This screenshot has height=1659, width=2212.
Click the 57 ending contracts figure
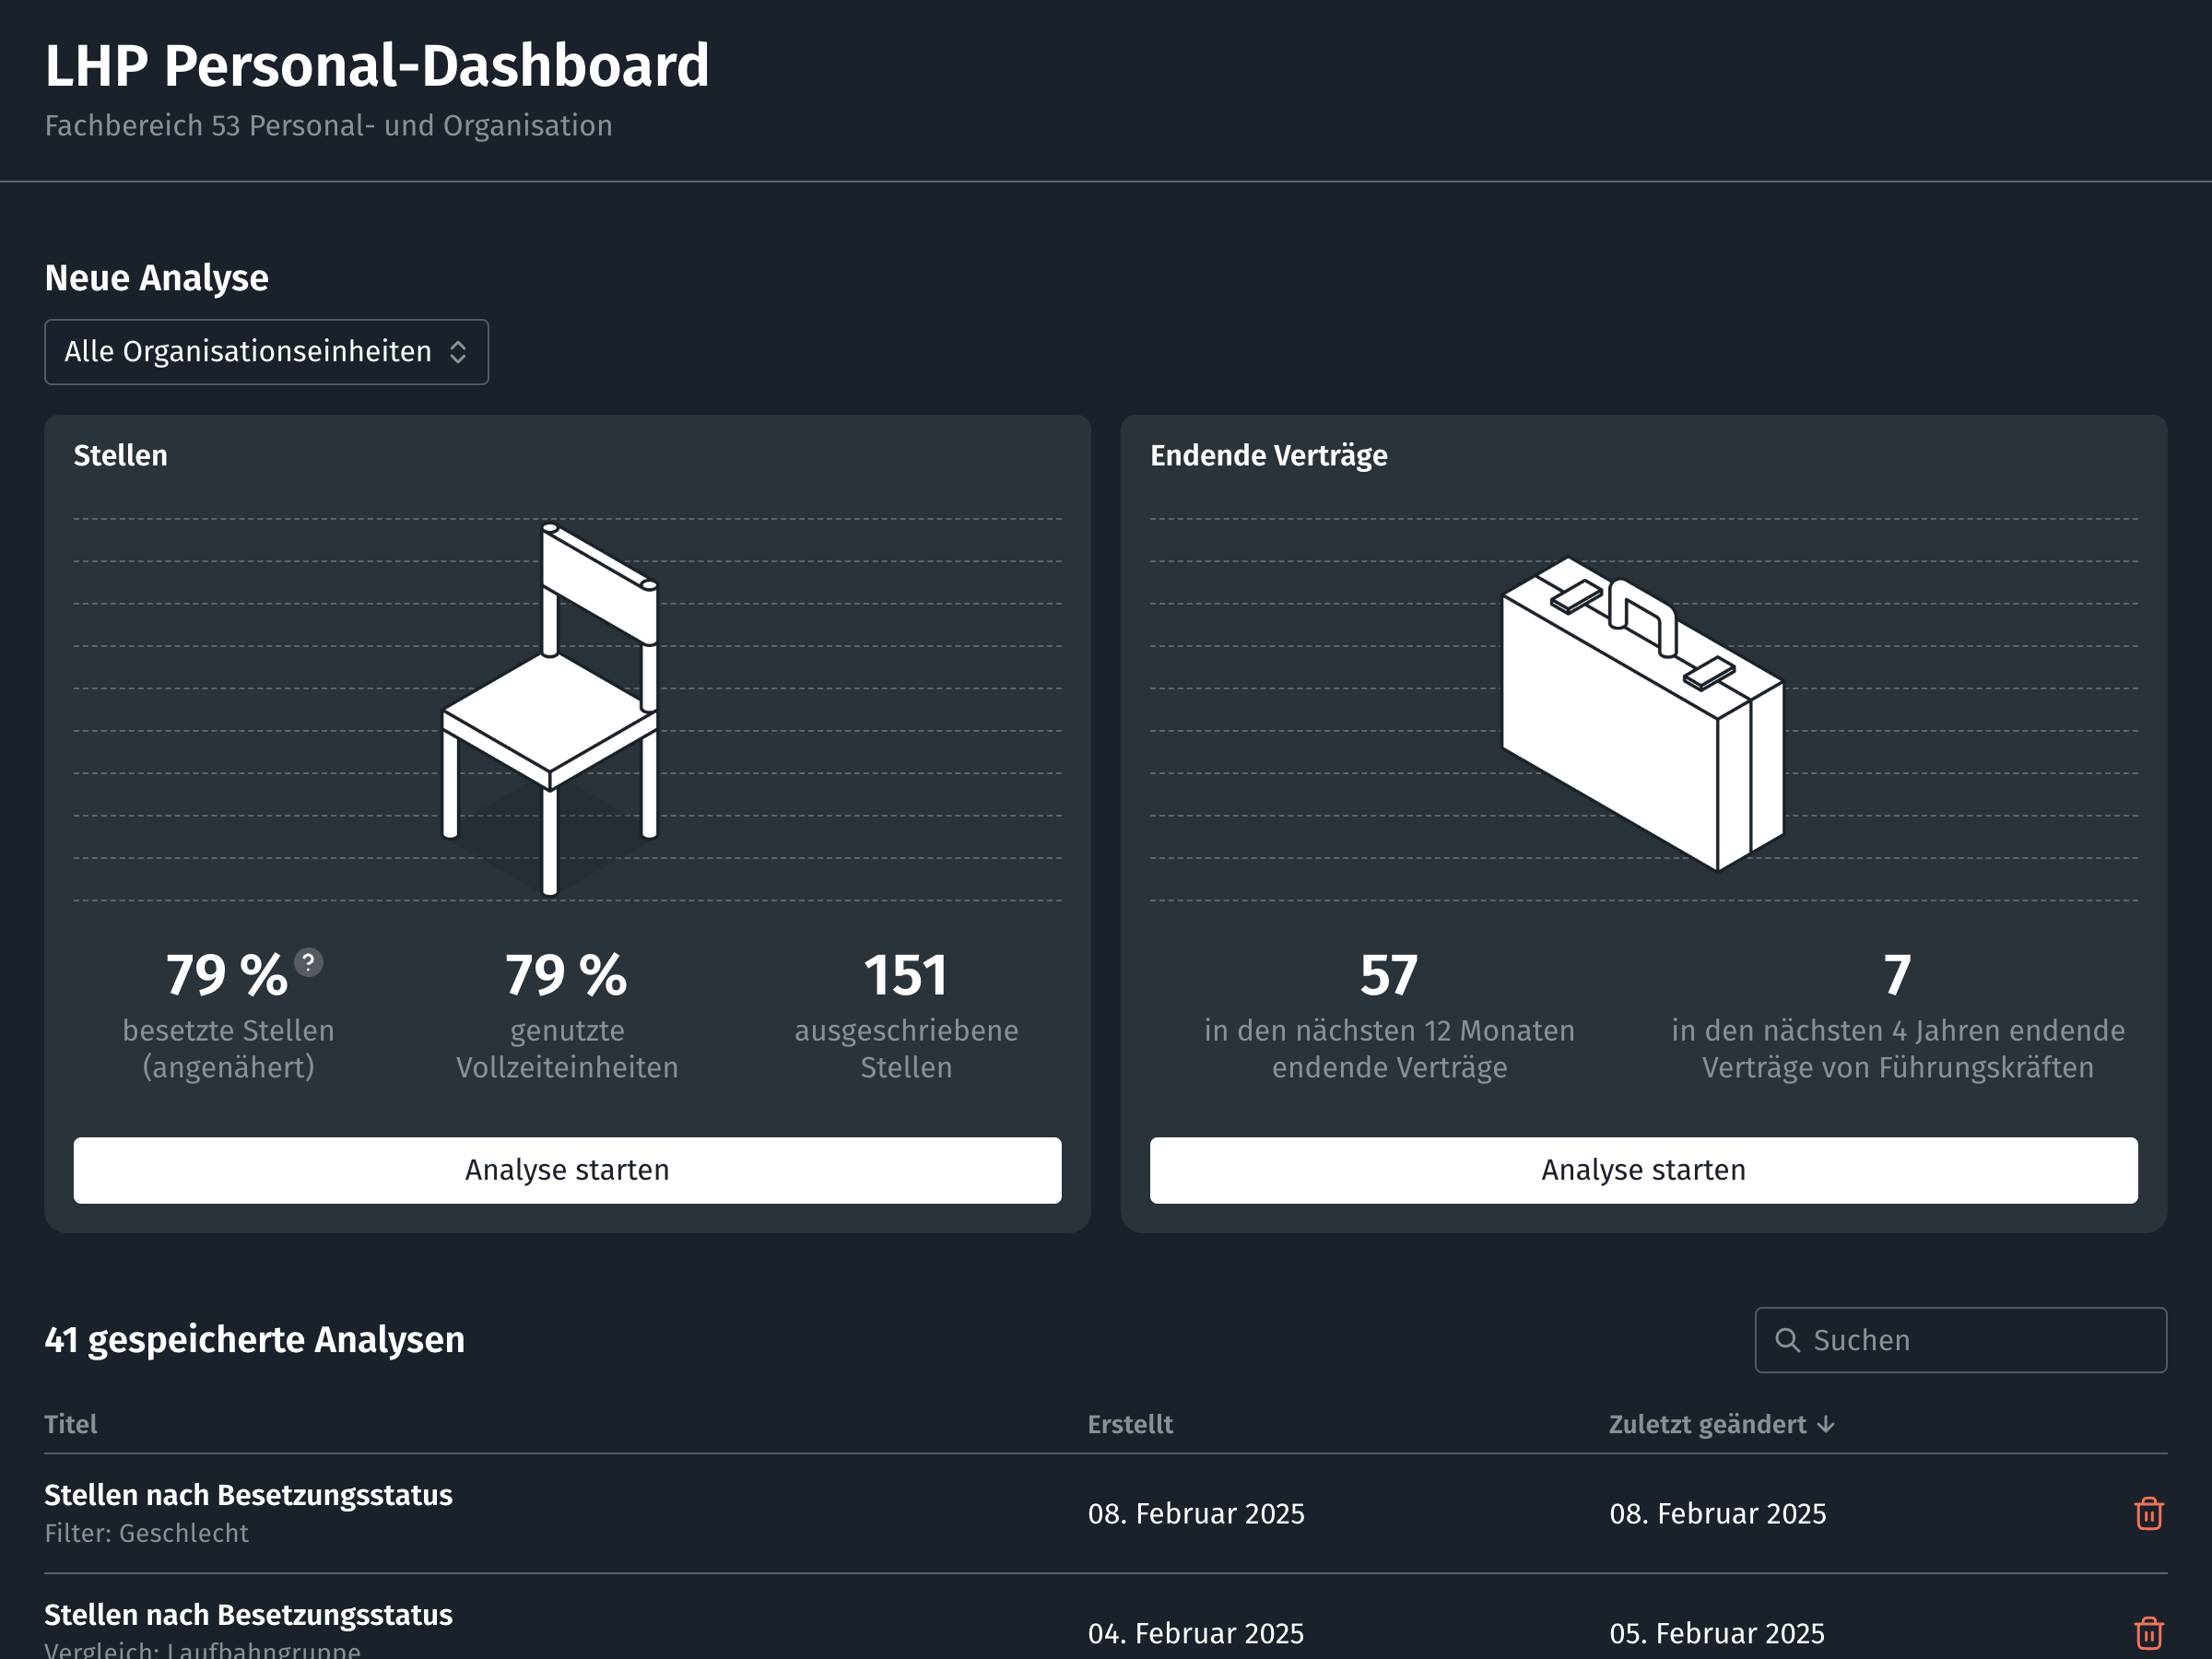[x=1388, y=976]
